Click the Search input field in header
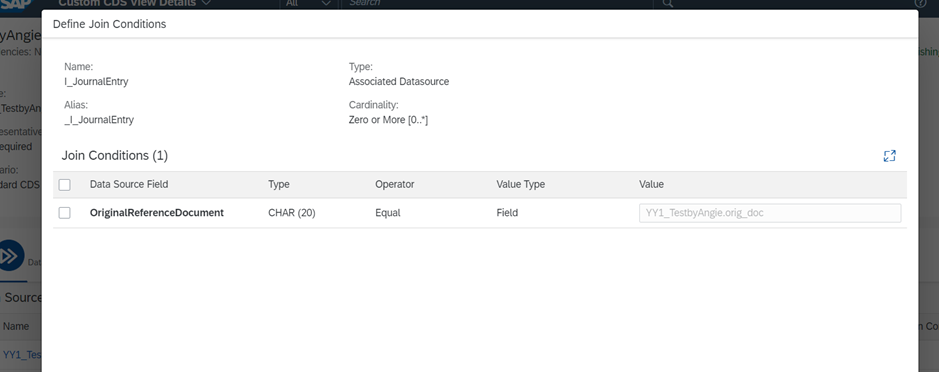Image resolution: width=939 pixels, height=372 pixels. (497, 4)
